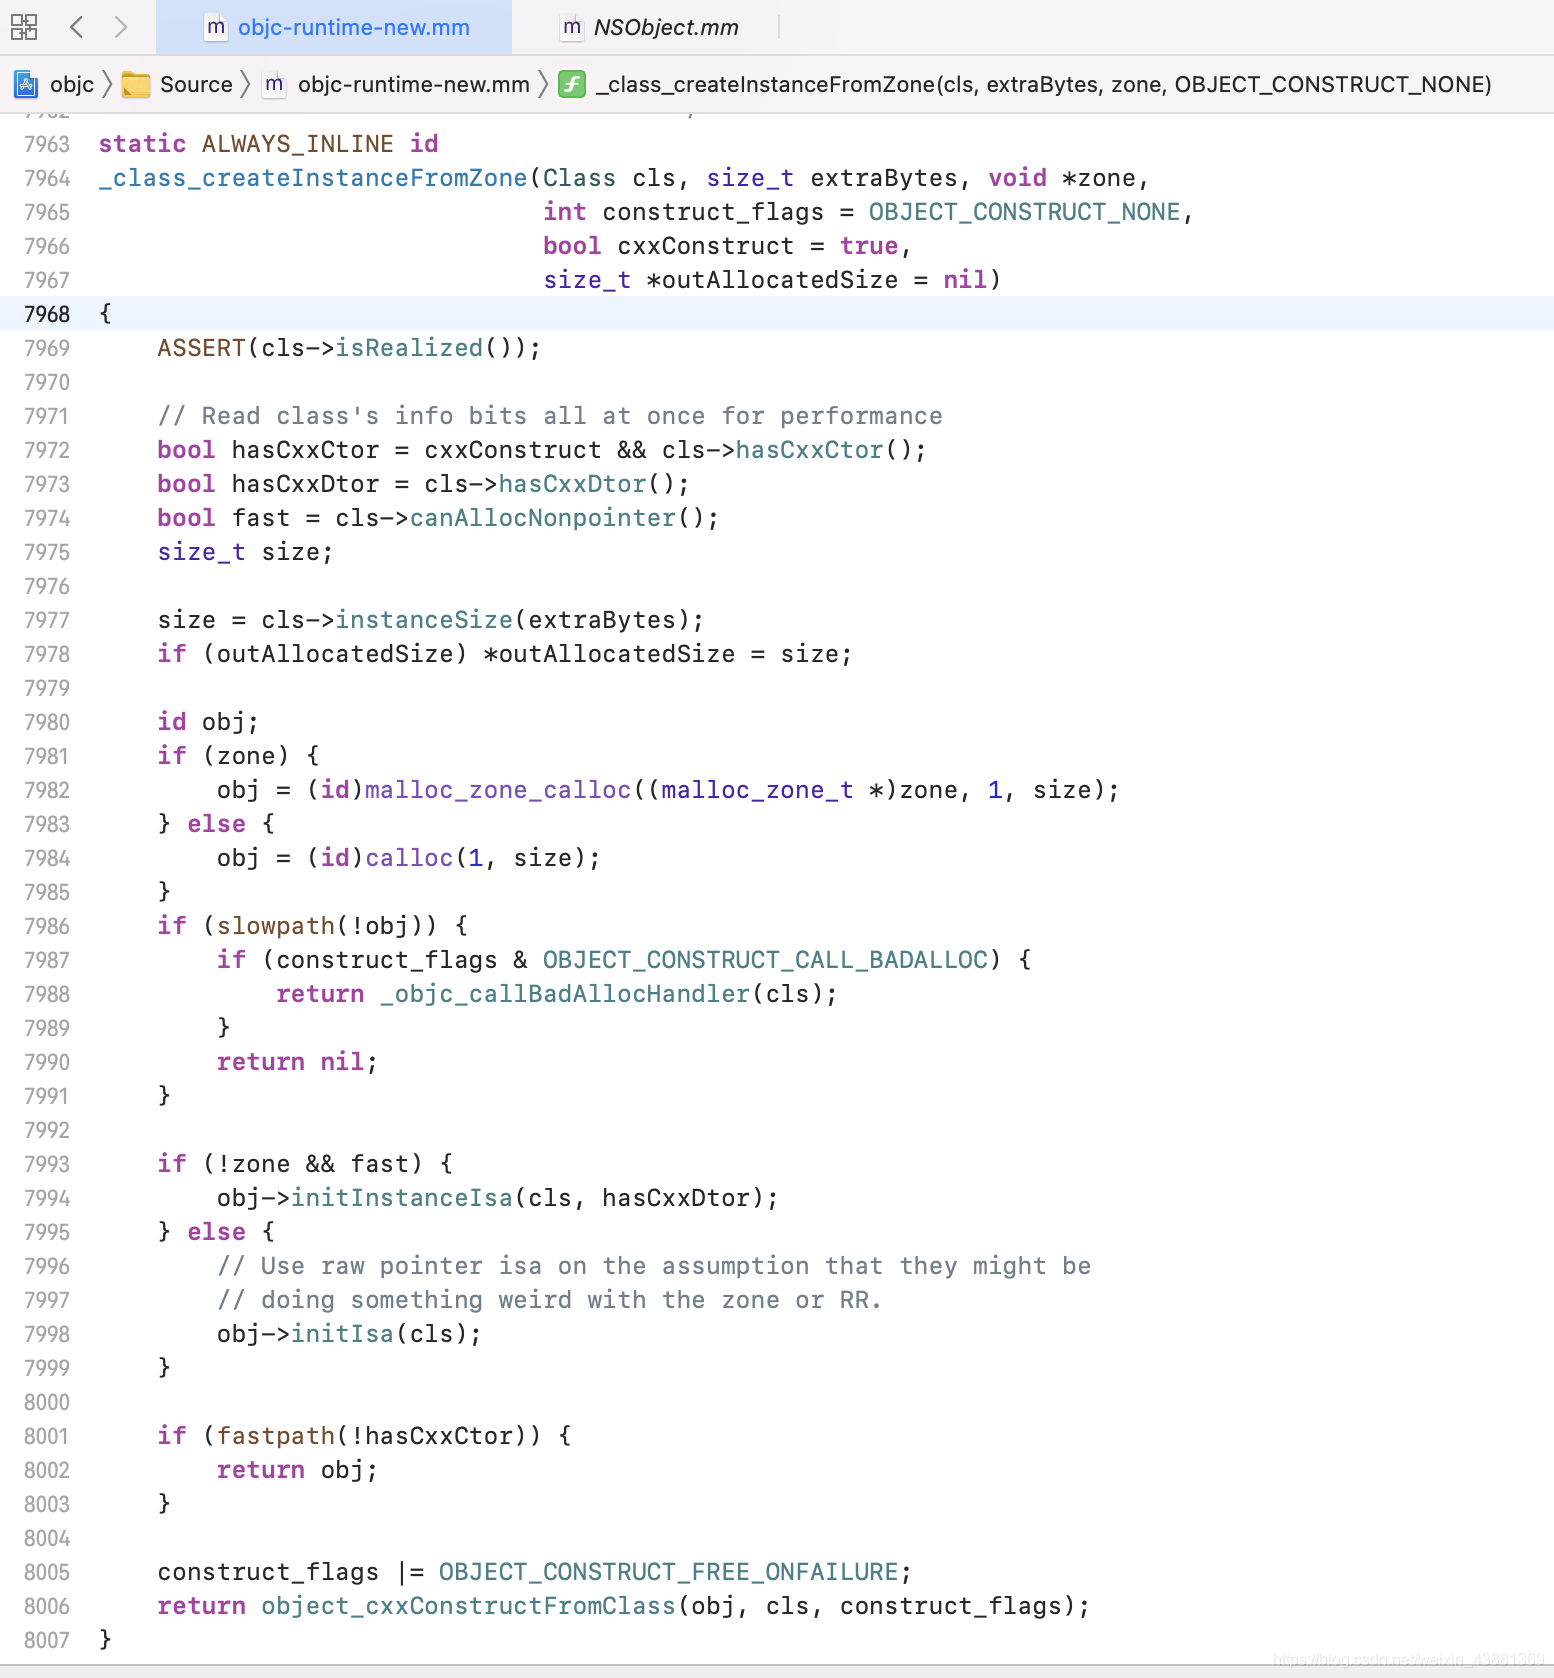Open the Source folder breadcrumb
The height and width of the screenshot is (1678, 1554).
coord(196,85)
